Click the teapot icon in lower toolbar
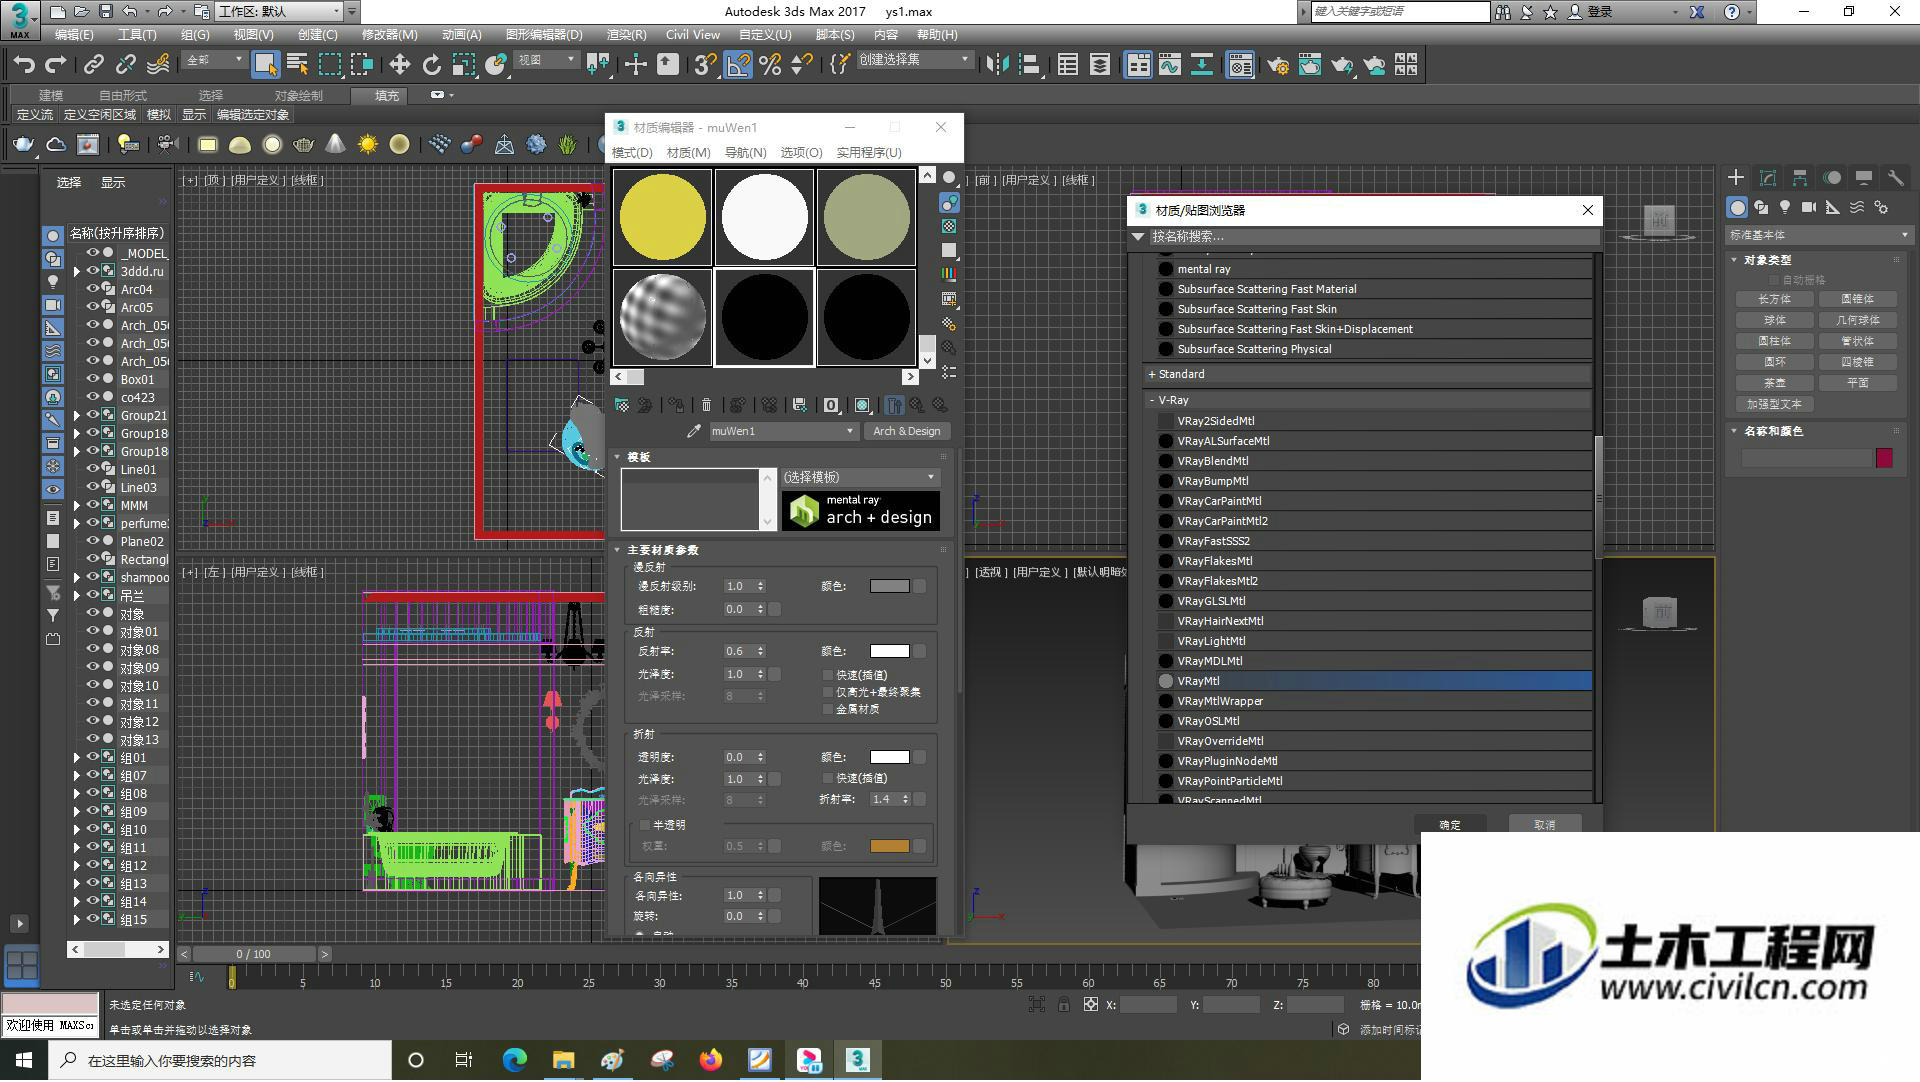The width and height of the screenshot is (1920, 1082). pos(23,145)
